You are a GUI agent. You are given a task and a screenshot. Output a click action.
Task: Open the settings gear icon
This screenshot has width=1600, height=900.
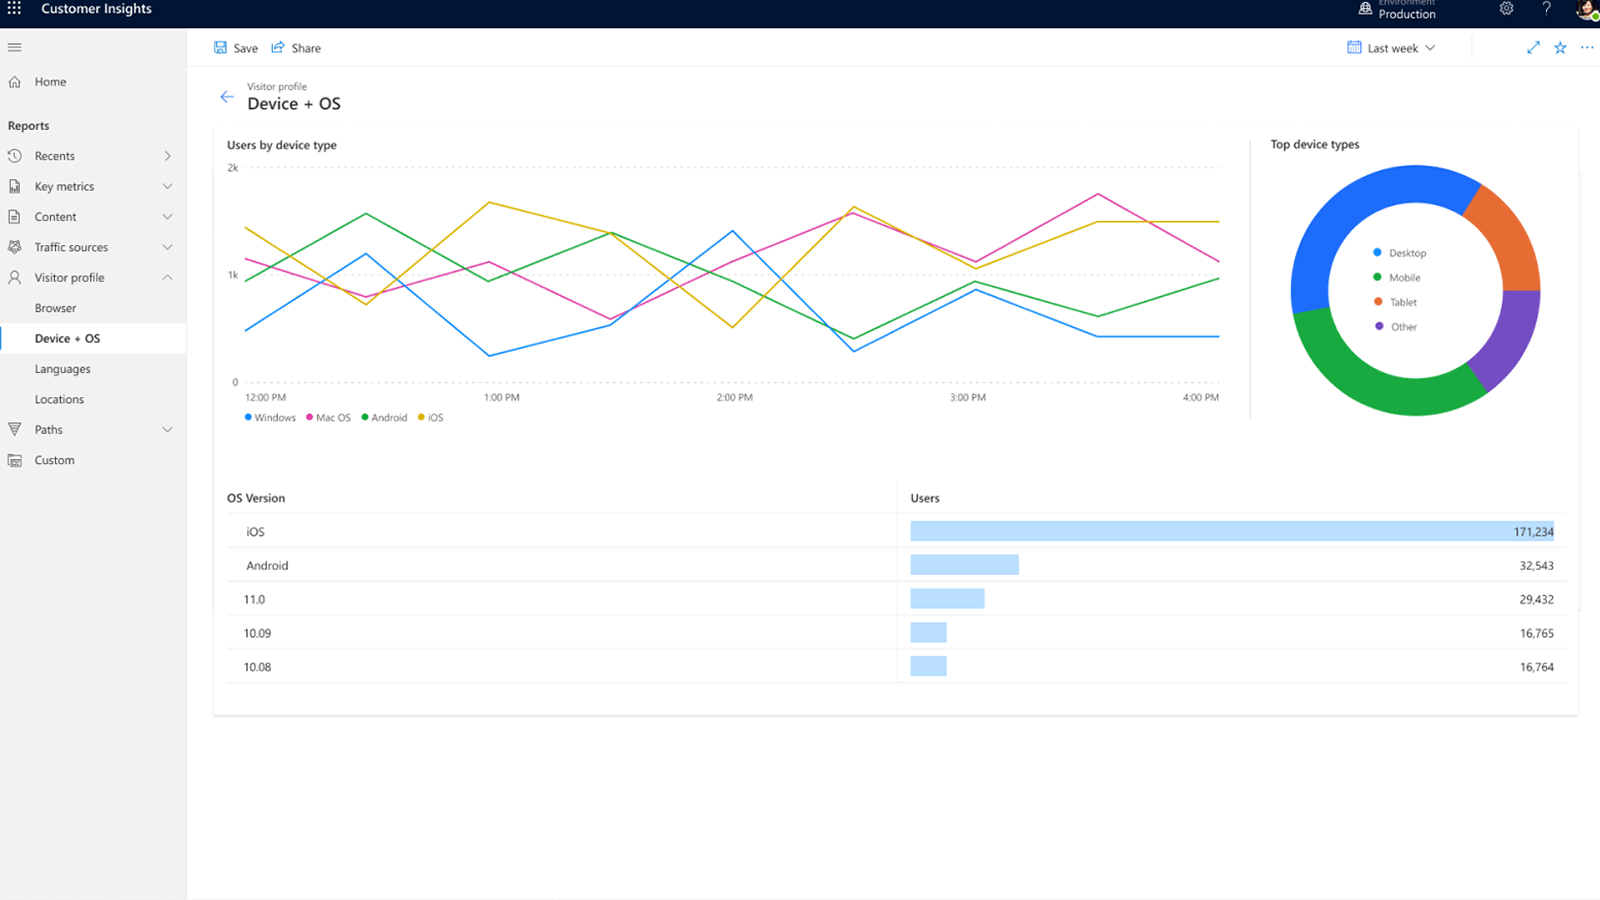click(x=1506, y=8)
